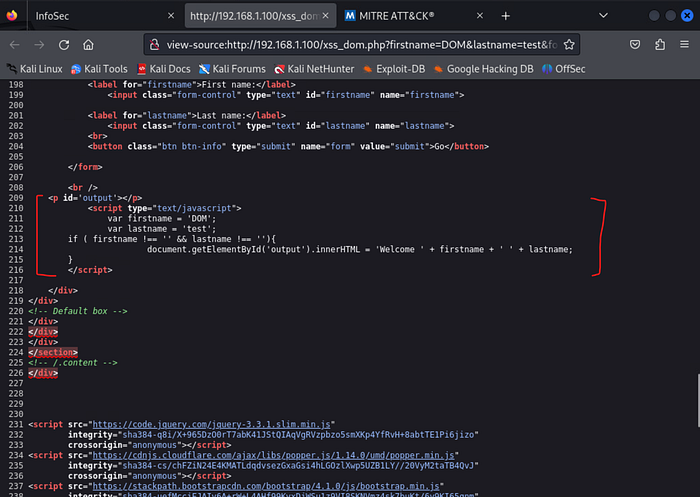Open the Firefox application menu
Viewport: 700px width, 497px height.
tap(684, 44)
